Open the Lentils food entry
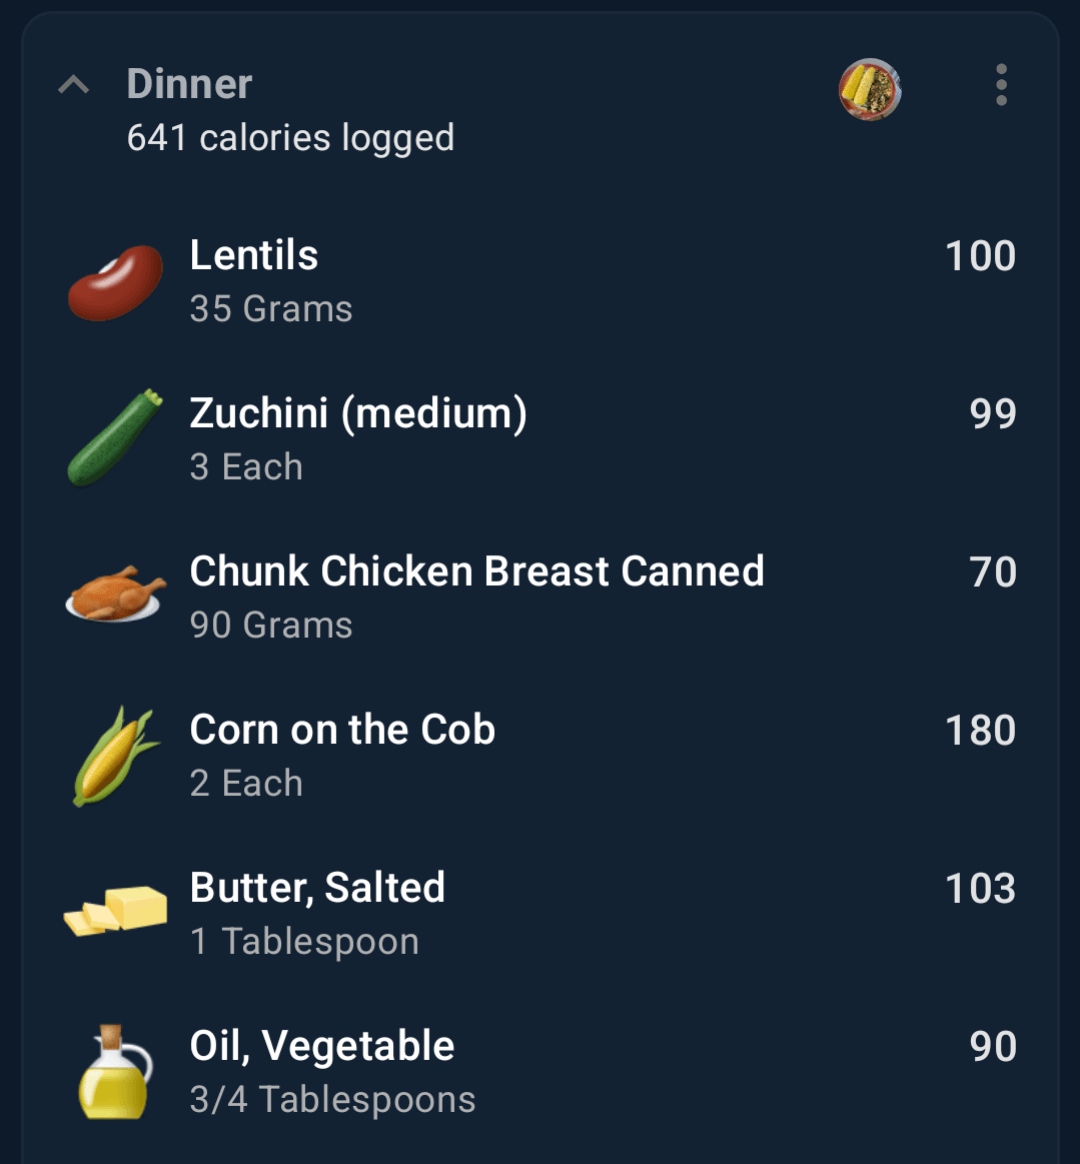 coord(540,282)
